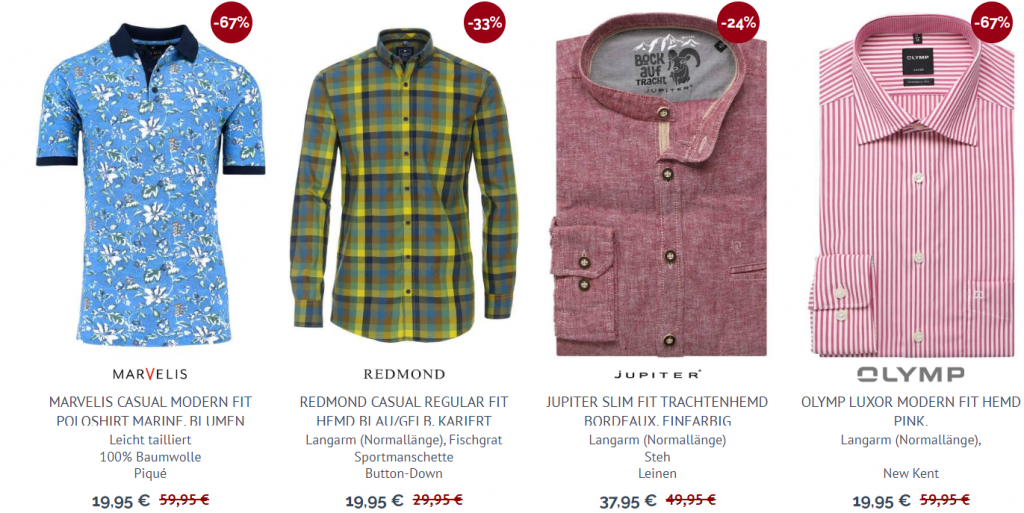The image size is (1024, 513).
Task: Click the 37,95 € price of Jupiter shirt
Action: tap(628, 501)
